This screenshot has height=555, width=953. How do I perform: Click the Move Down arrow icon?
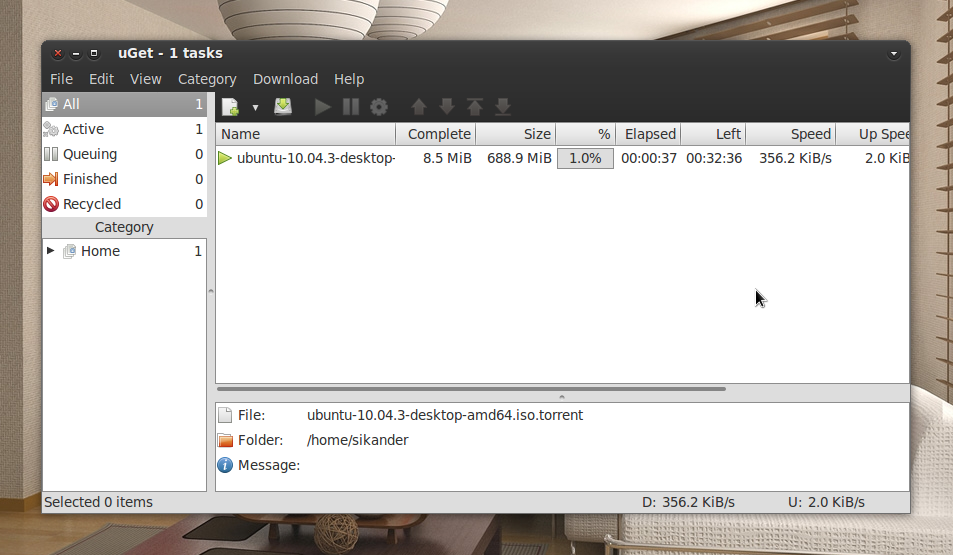(447, 107)
